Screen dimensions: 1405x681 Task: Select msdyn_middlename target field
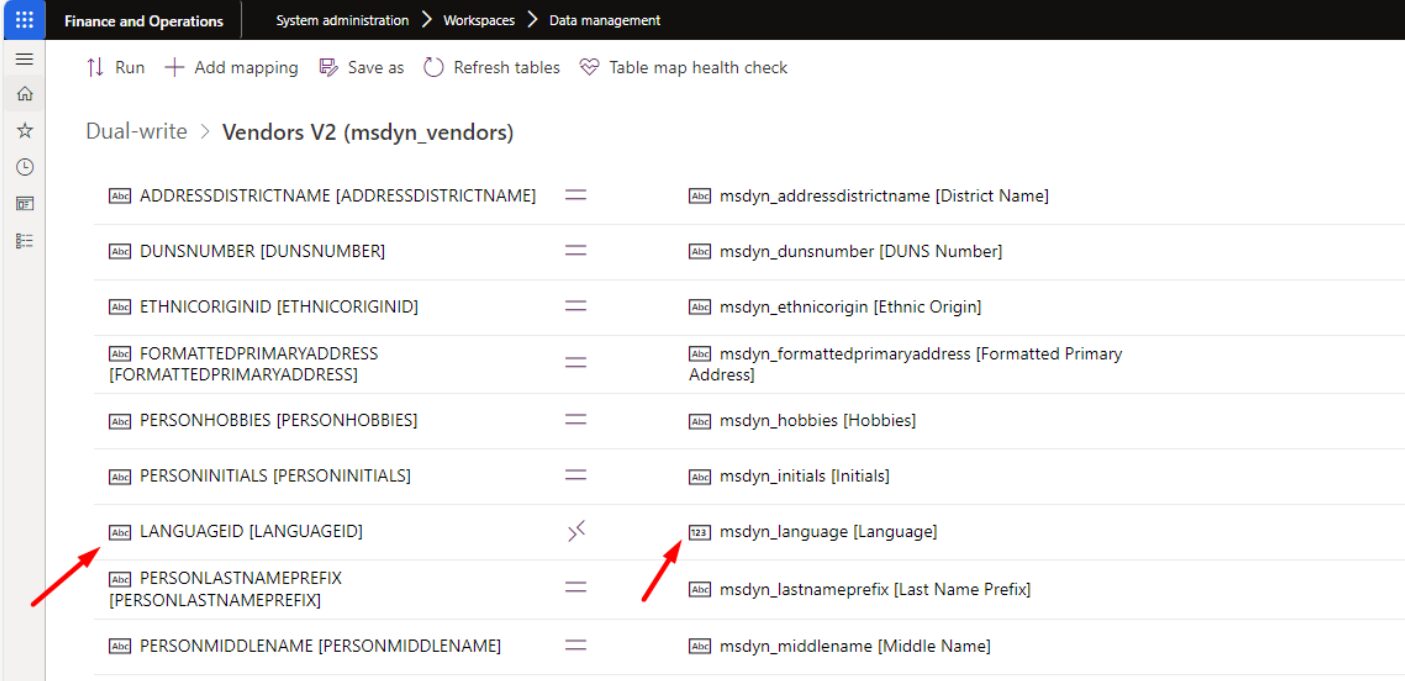click(x=855, y=646)
